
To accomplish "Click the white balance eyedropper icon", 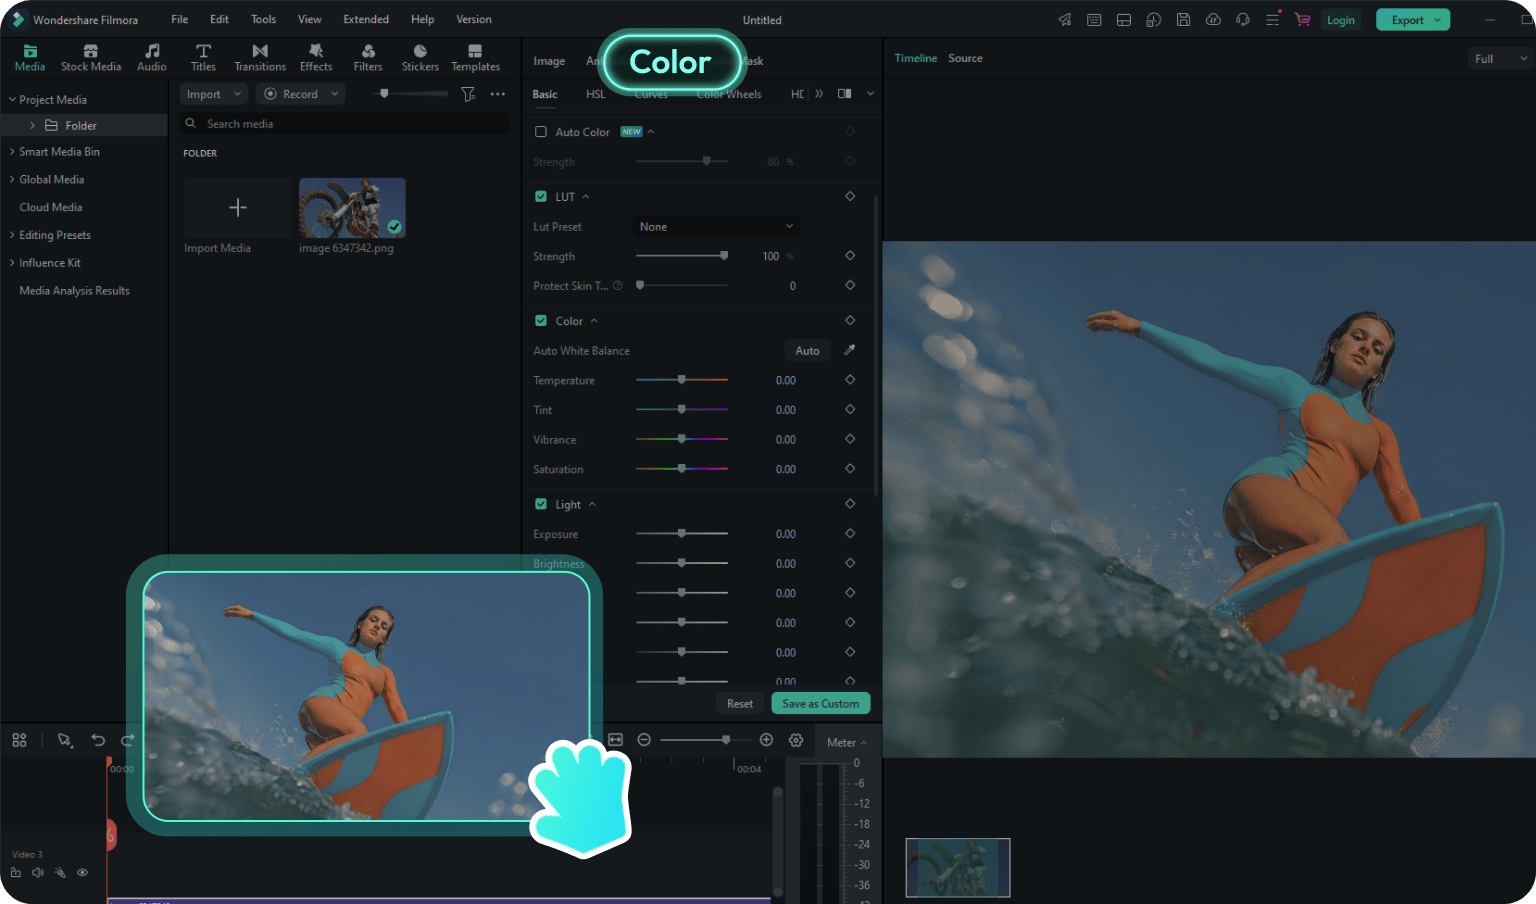I will 850,350.
